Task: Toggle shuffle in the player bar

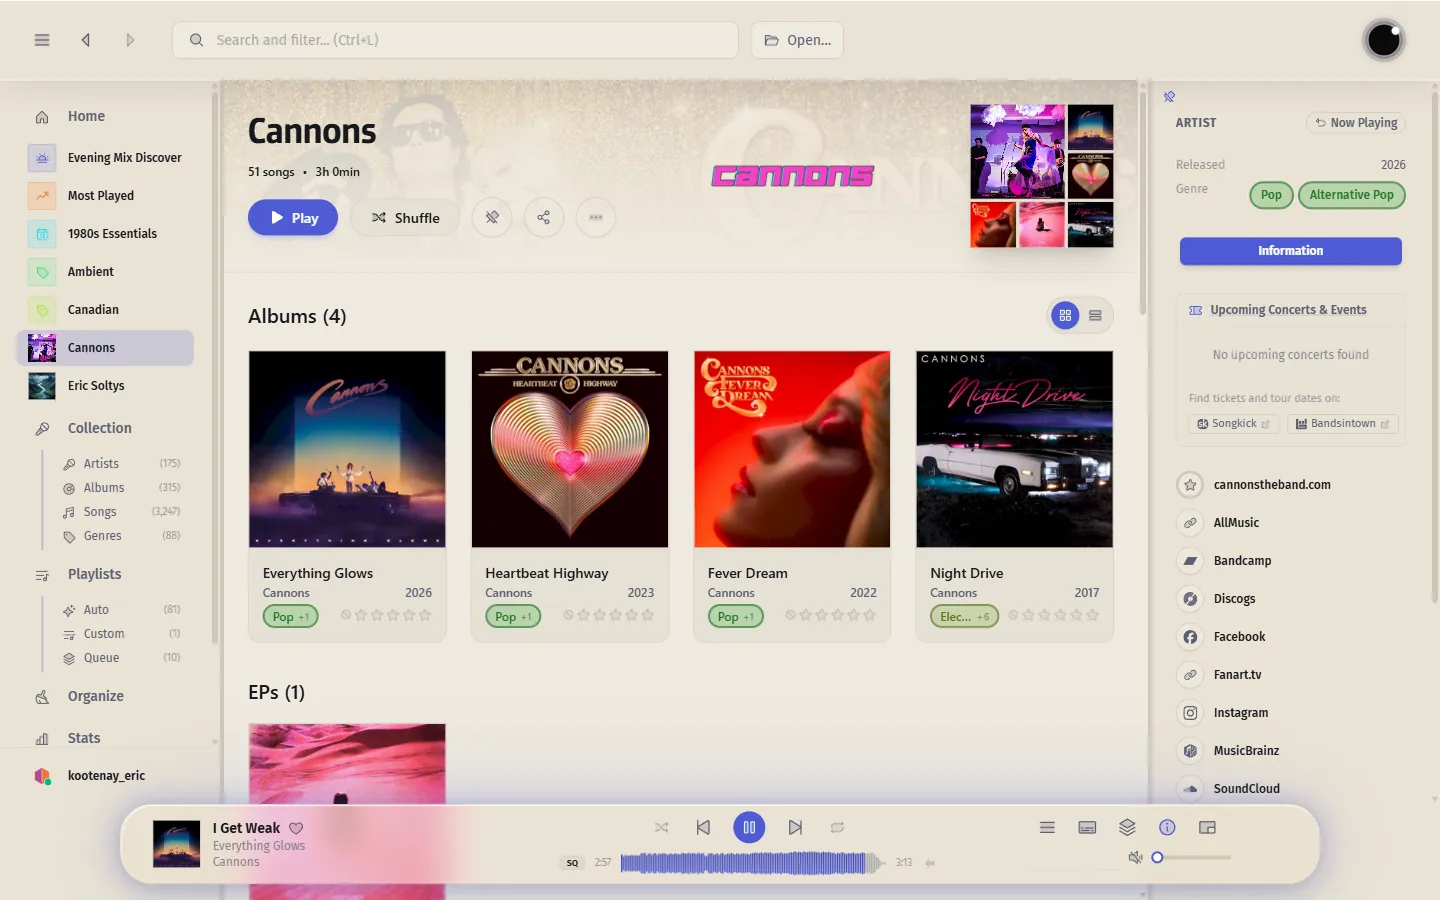Action: [661, 827]
